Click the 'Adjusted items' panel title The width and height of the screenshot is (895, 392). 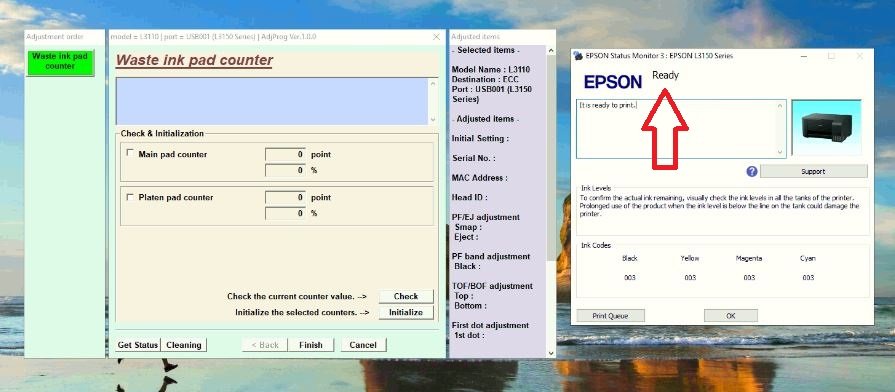point(475,37)
